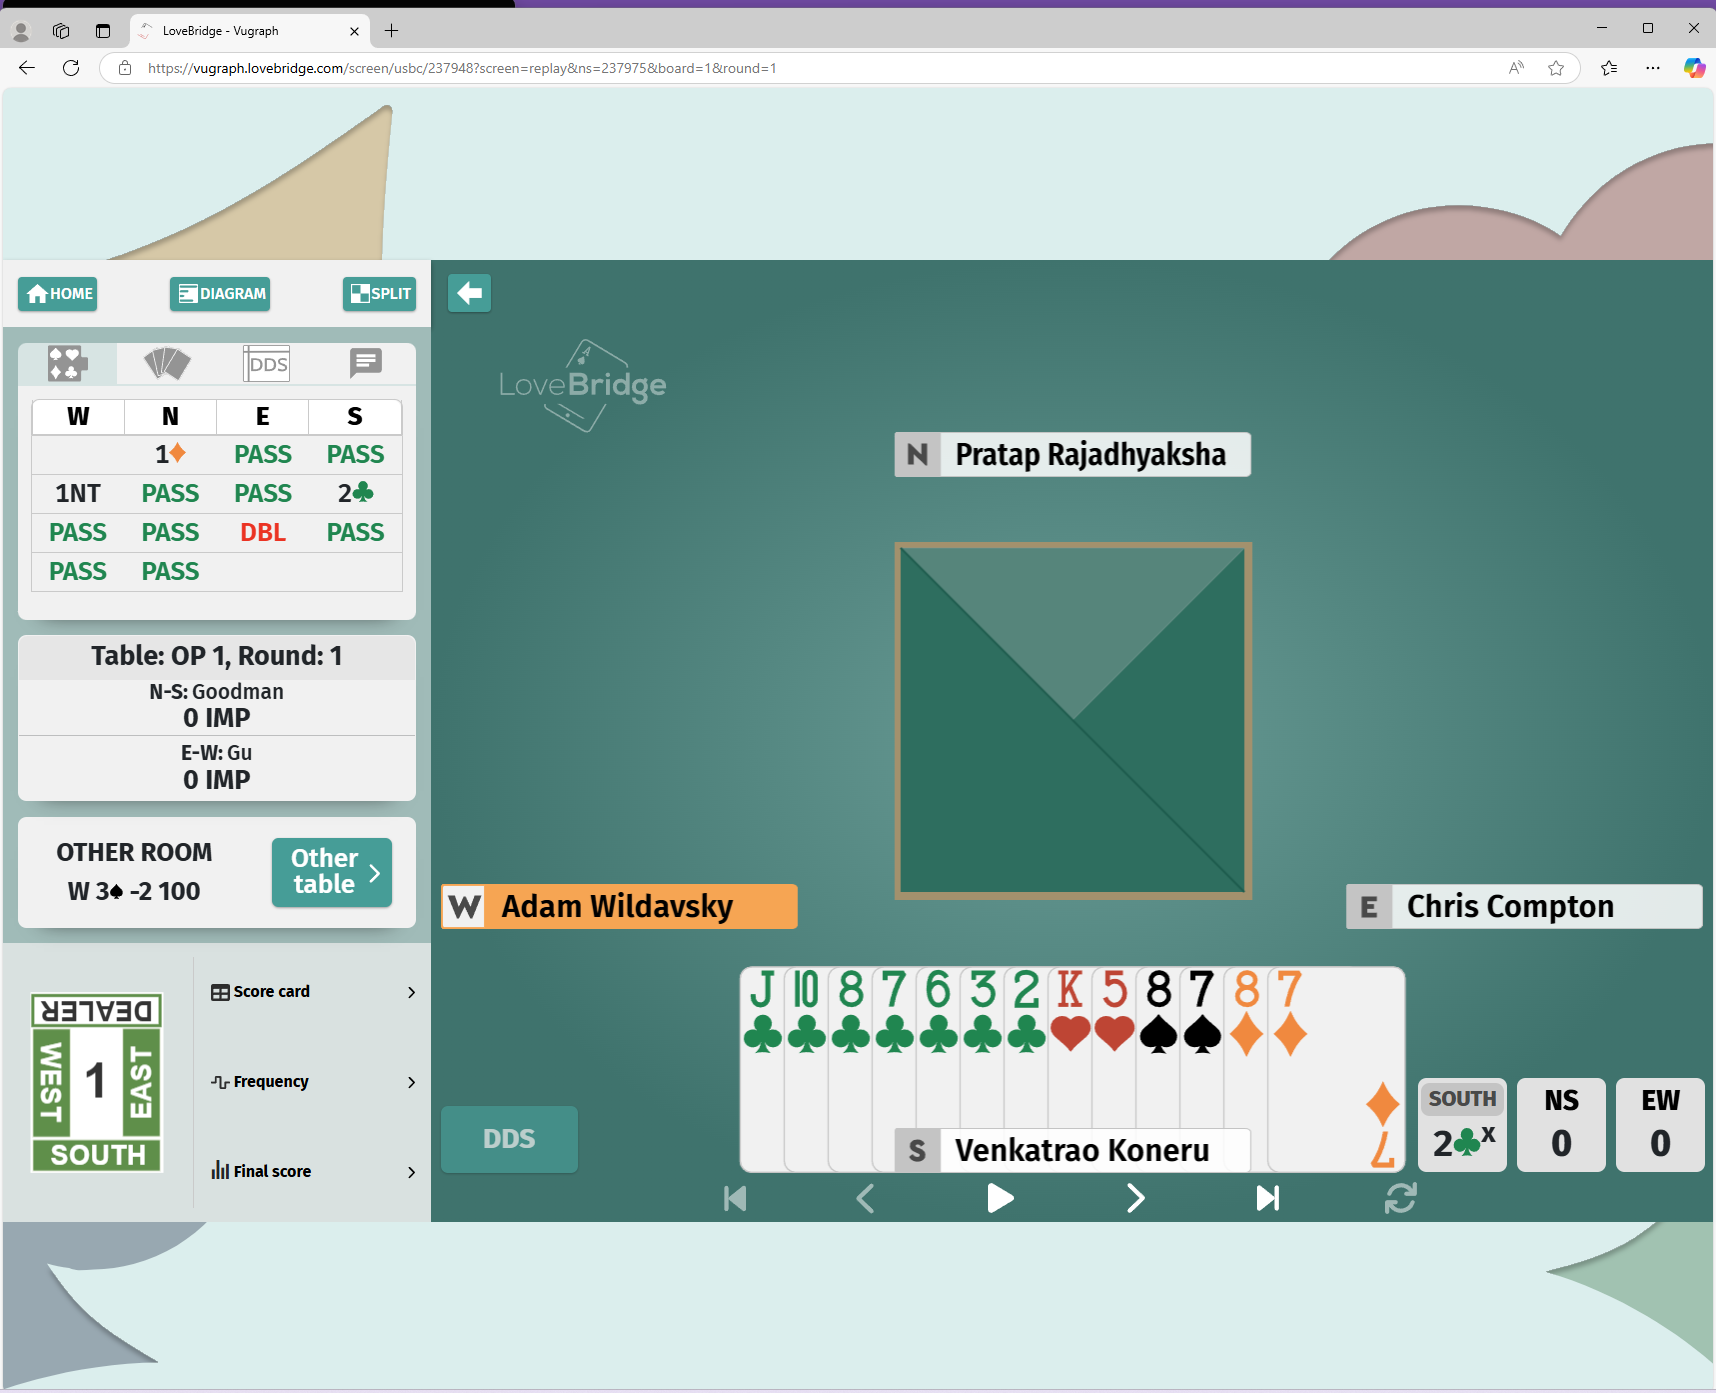Image resolution: width=1716 pixels, height=1393 pixels.
Task: Expand the Frequency option
Action: click(313, 1082)
